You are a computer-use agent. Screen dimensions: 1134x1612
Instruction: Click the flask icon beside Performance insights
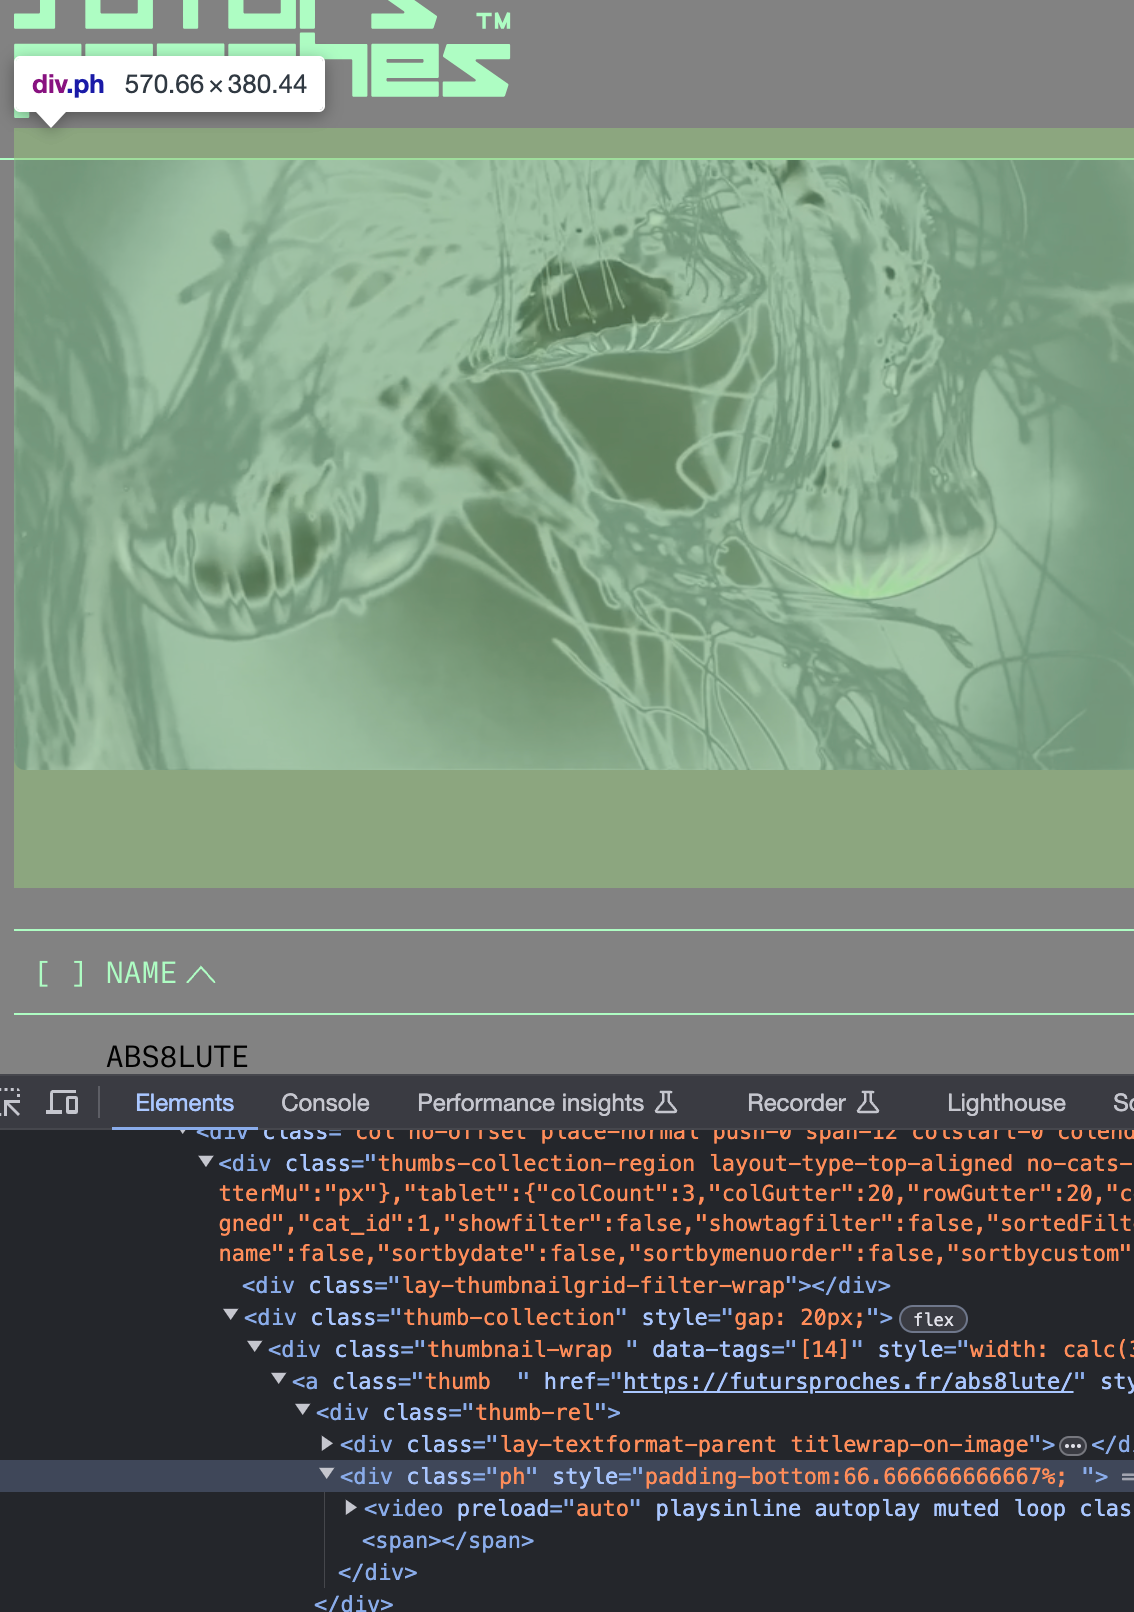[x=666, y=1103]
